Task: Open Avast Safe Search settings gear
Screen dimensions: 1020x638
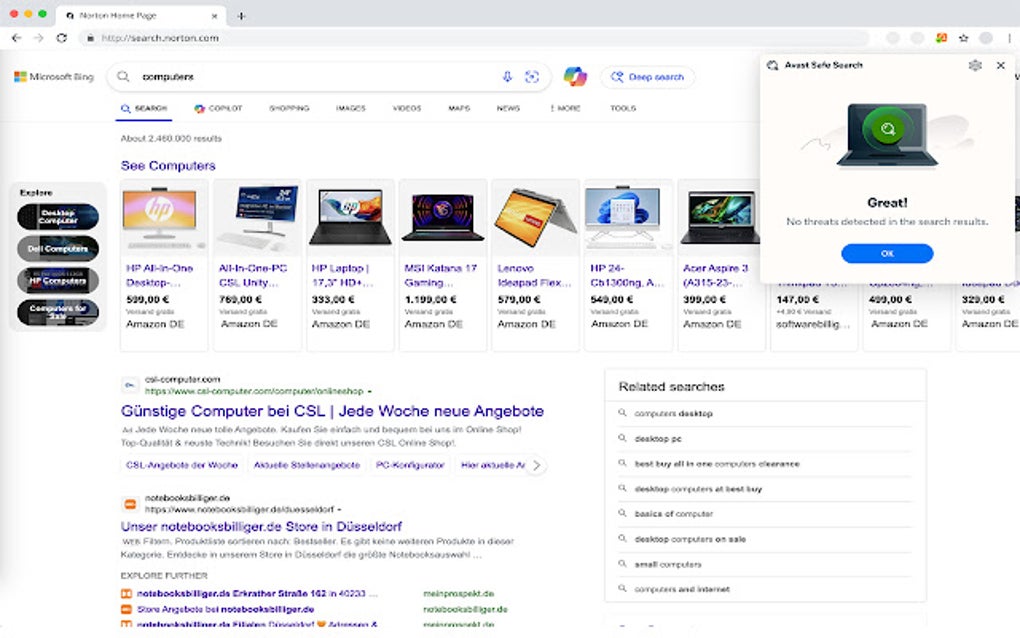Action: (975, 65)
